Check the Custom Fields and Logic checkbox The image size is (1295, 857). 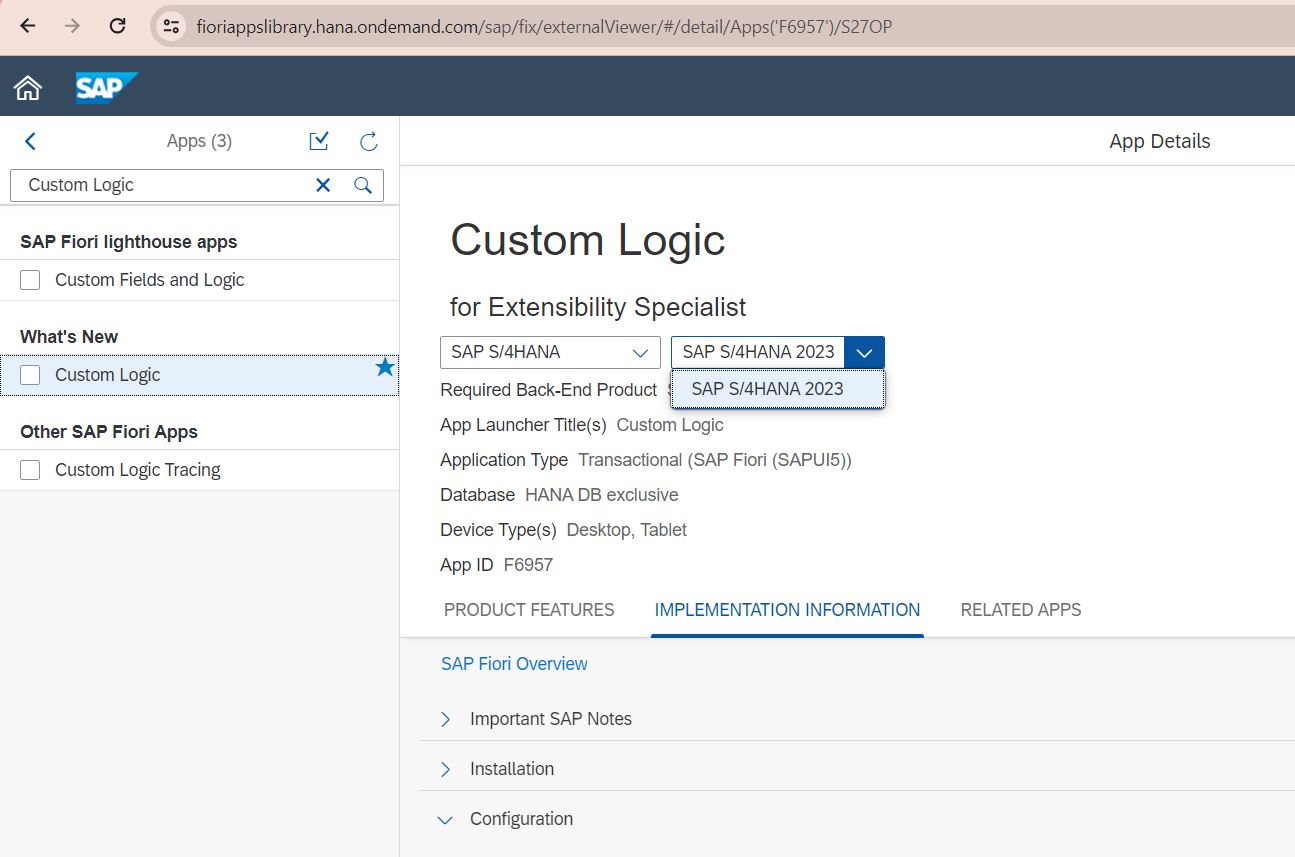pos(30,280)
